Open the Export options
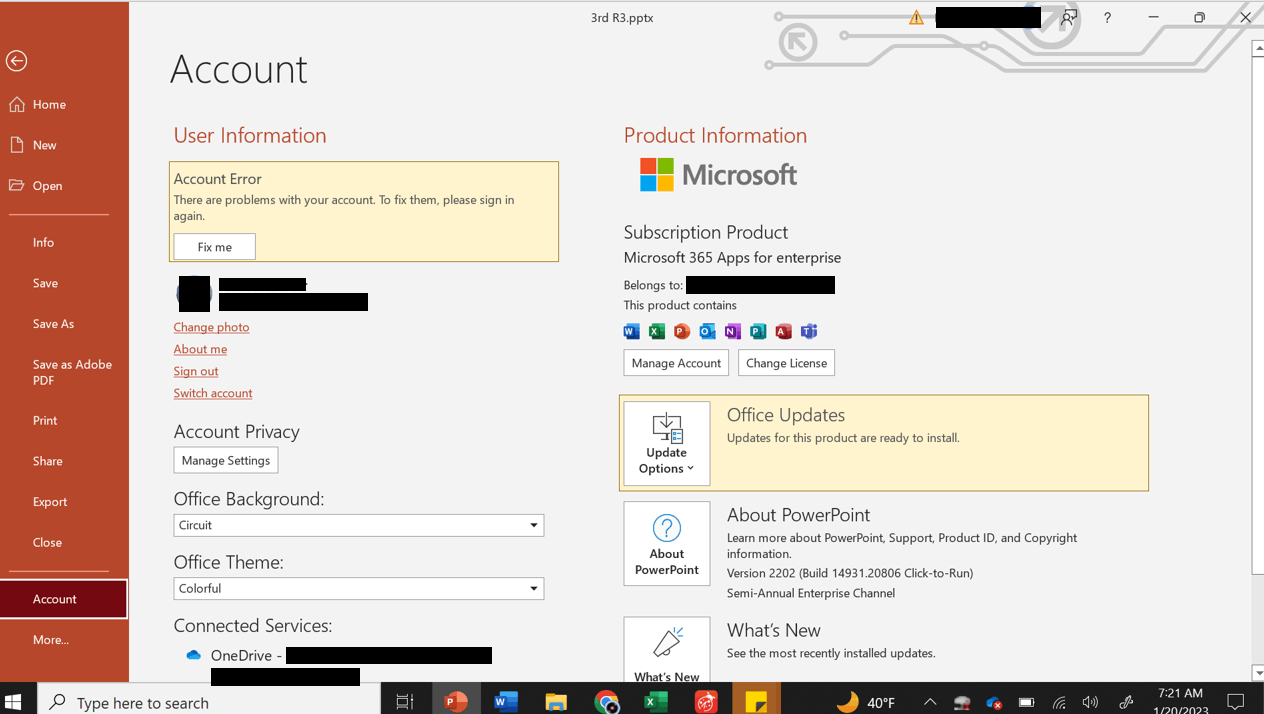Screen dimensions: 1264x714 coord(64,502)
